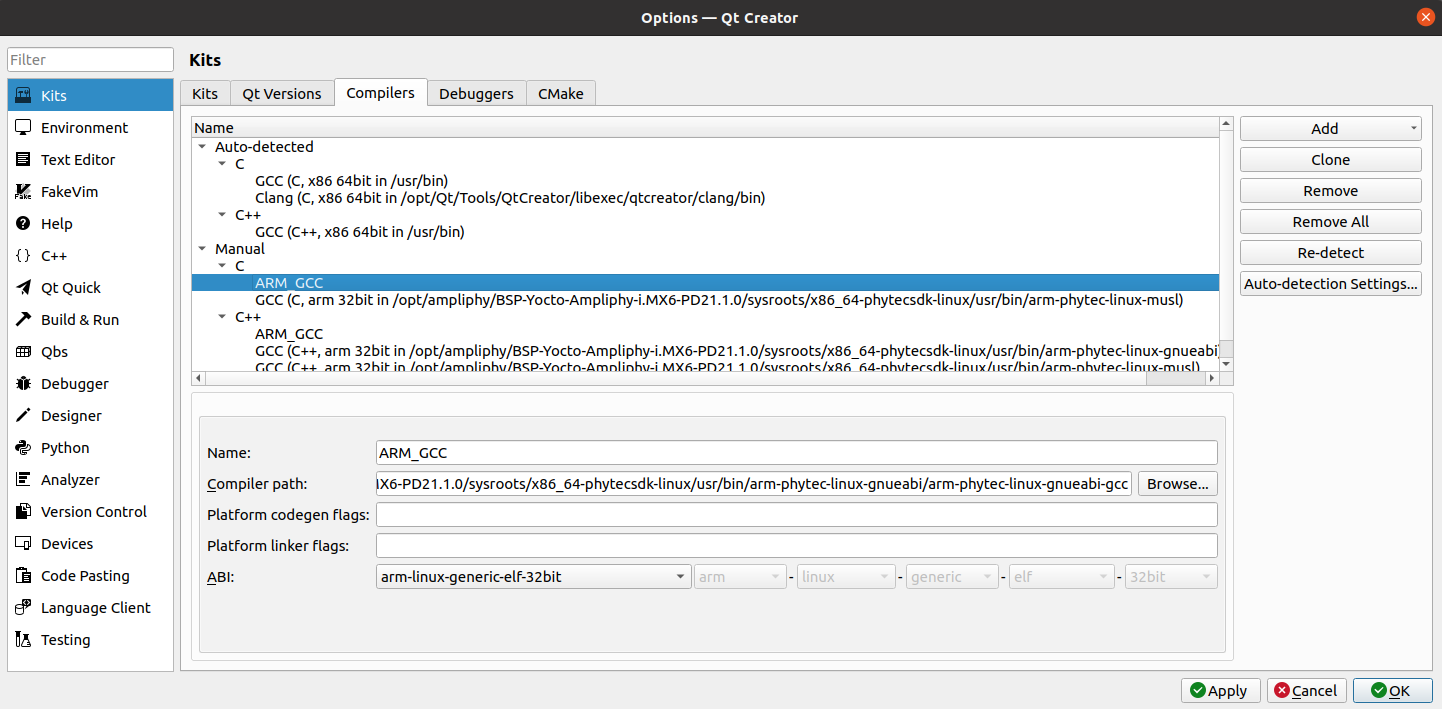Open the Build & Run hammer icon

pos(23,320)
